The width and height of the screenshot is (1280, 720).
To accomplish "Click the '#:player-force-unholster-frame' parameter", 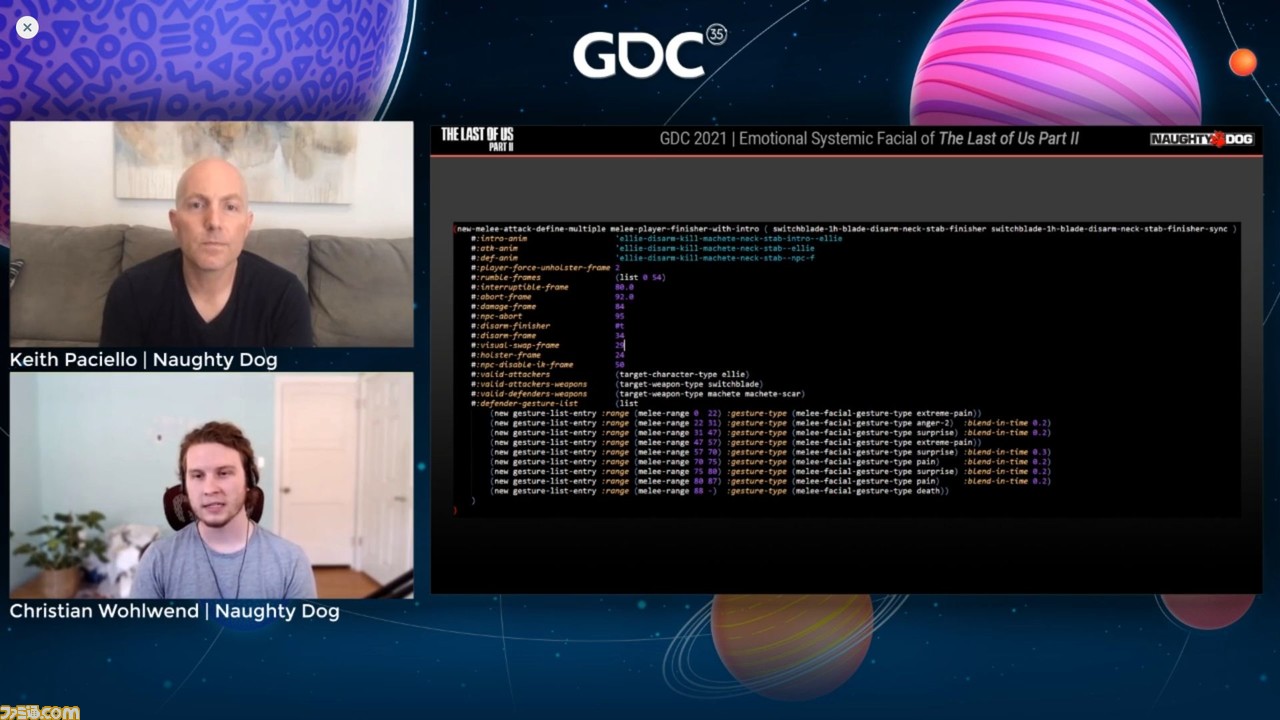I will pyautogui.click(x=540, y=268).
